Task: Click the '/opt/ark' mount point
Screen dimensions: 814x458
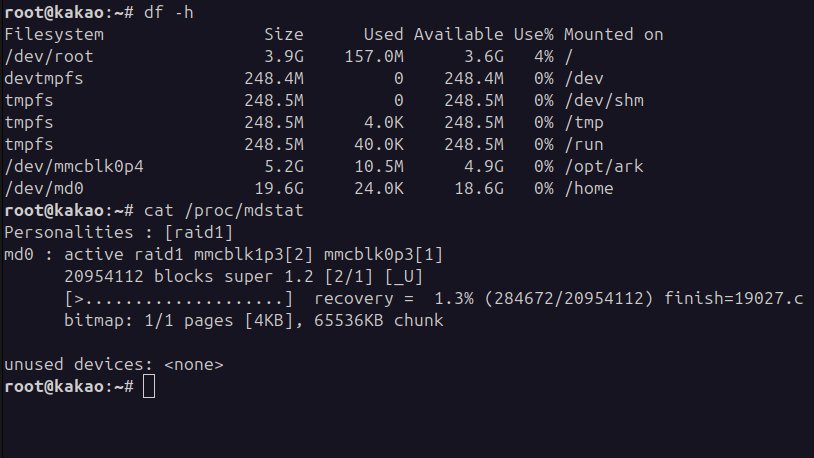Action: (x=604, y=167)
